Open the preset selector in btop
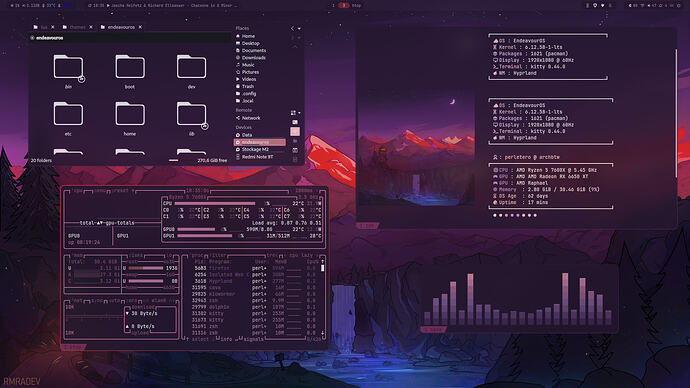This screenshot has width=690, height=388. pos(123,191)
